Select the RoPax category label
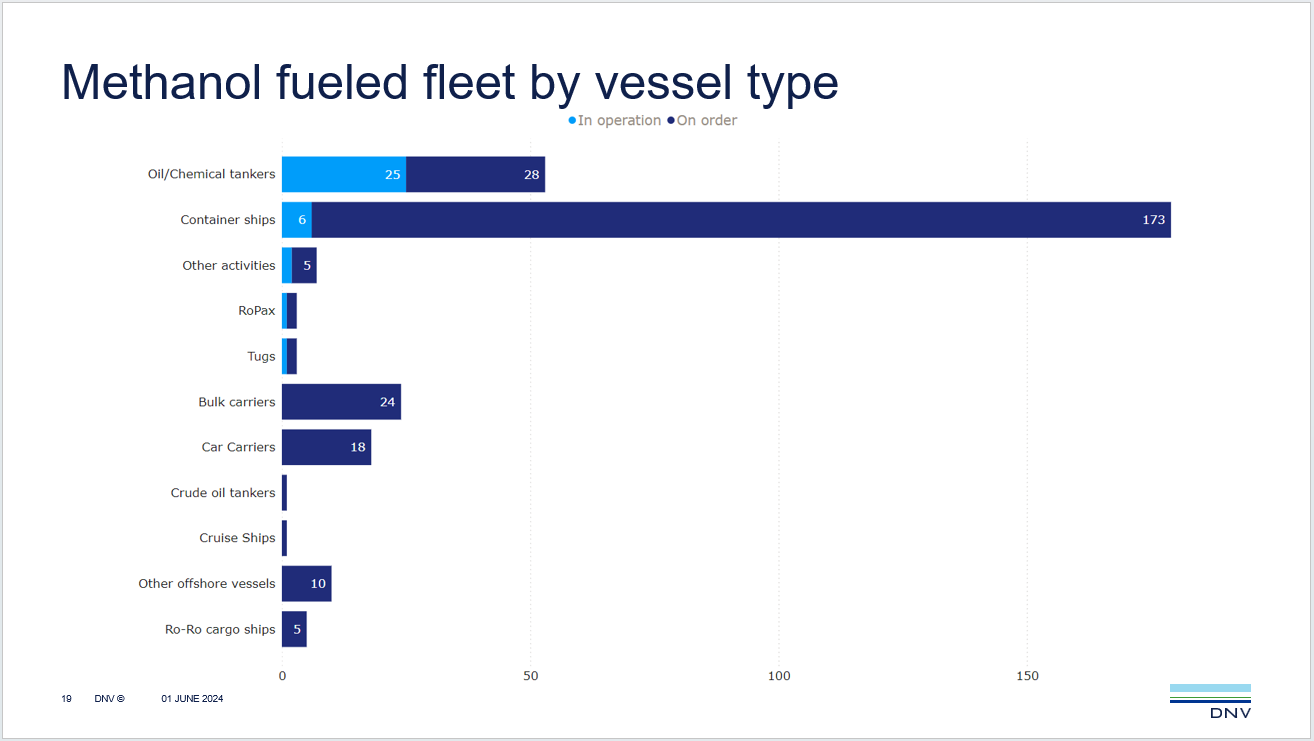Screen dimensions: 1314x741 (x=256, y=311)
